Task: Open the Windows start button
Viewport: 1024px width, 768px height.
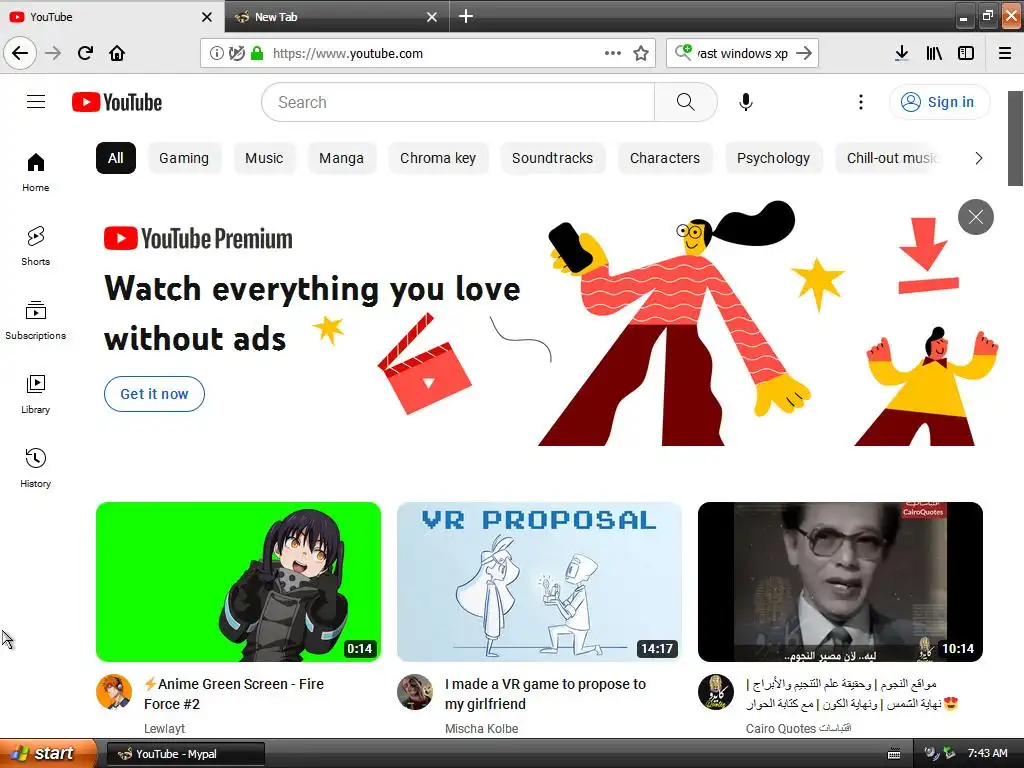Action: [48, 753]
